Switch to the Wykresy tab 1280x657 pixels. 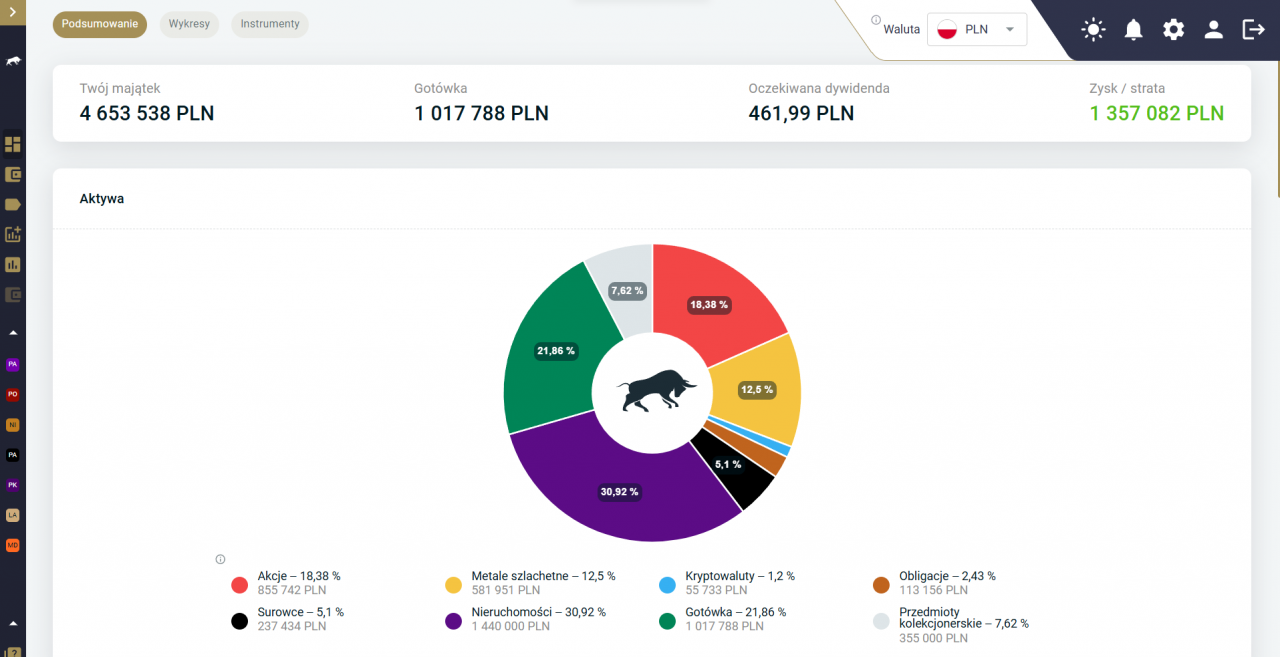pos(189,24)
